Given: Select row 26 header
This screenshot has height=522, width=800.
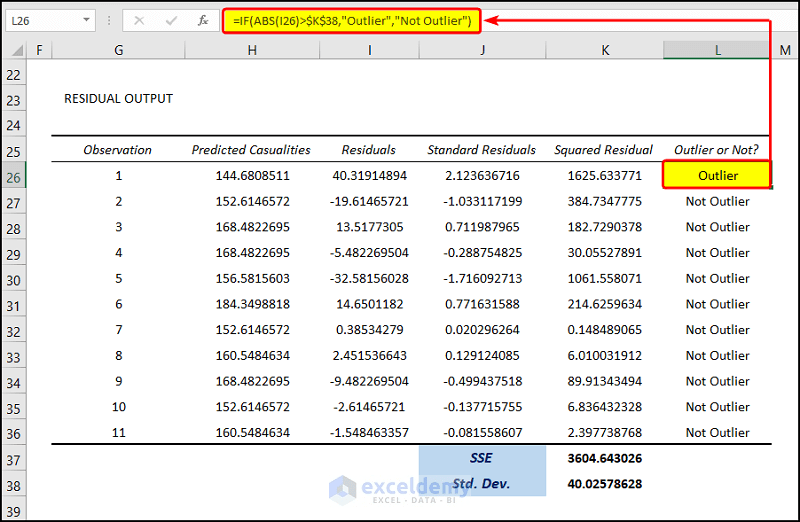Looking at the screenshot, I should 13,178.
